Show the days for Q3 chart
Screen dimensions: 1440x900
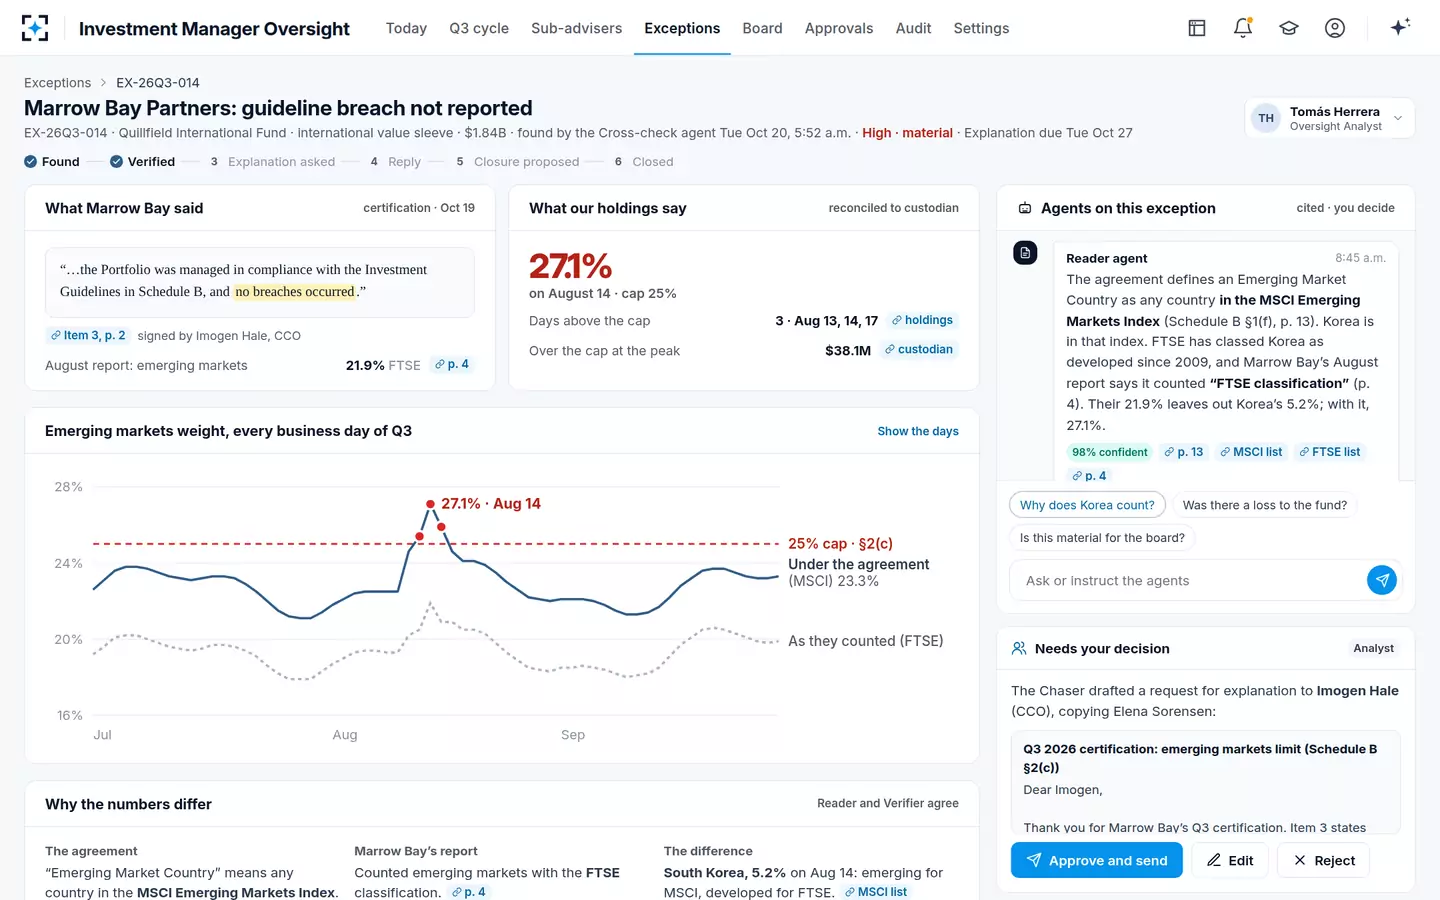pyautogui.click(x=918, y=431)
